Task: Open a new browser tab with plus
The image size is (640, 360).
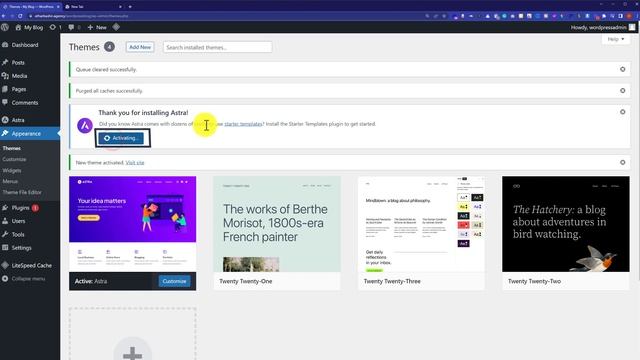Action: tap(130, 7)
